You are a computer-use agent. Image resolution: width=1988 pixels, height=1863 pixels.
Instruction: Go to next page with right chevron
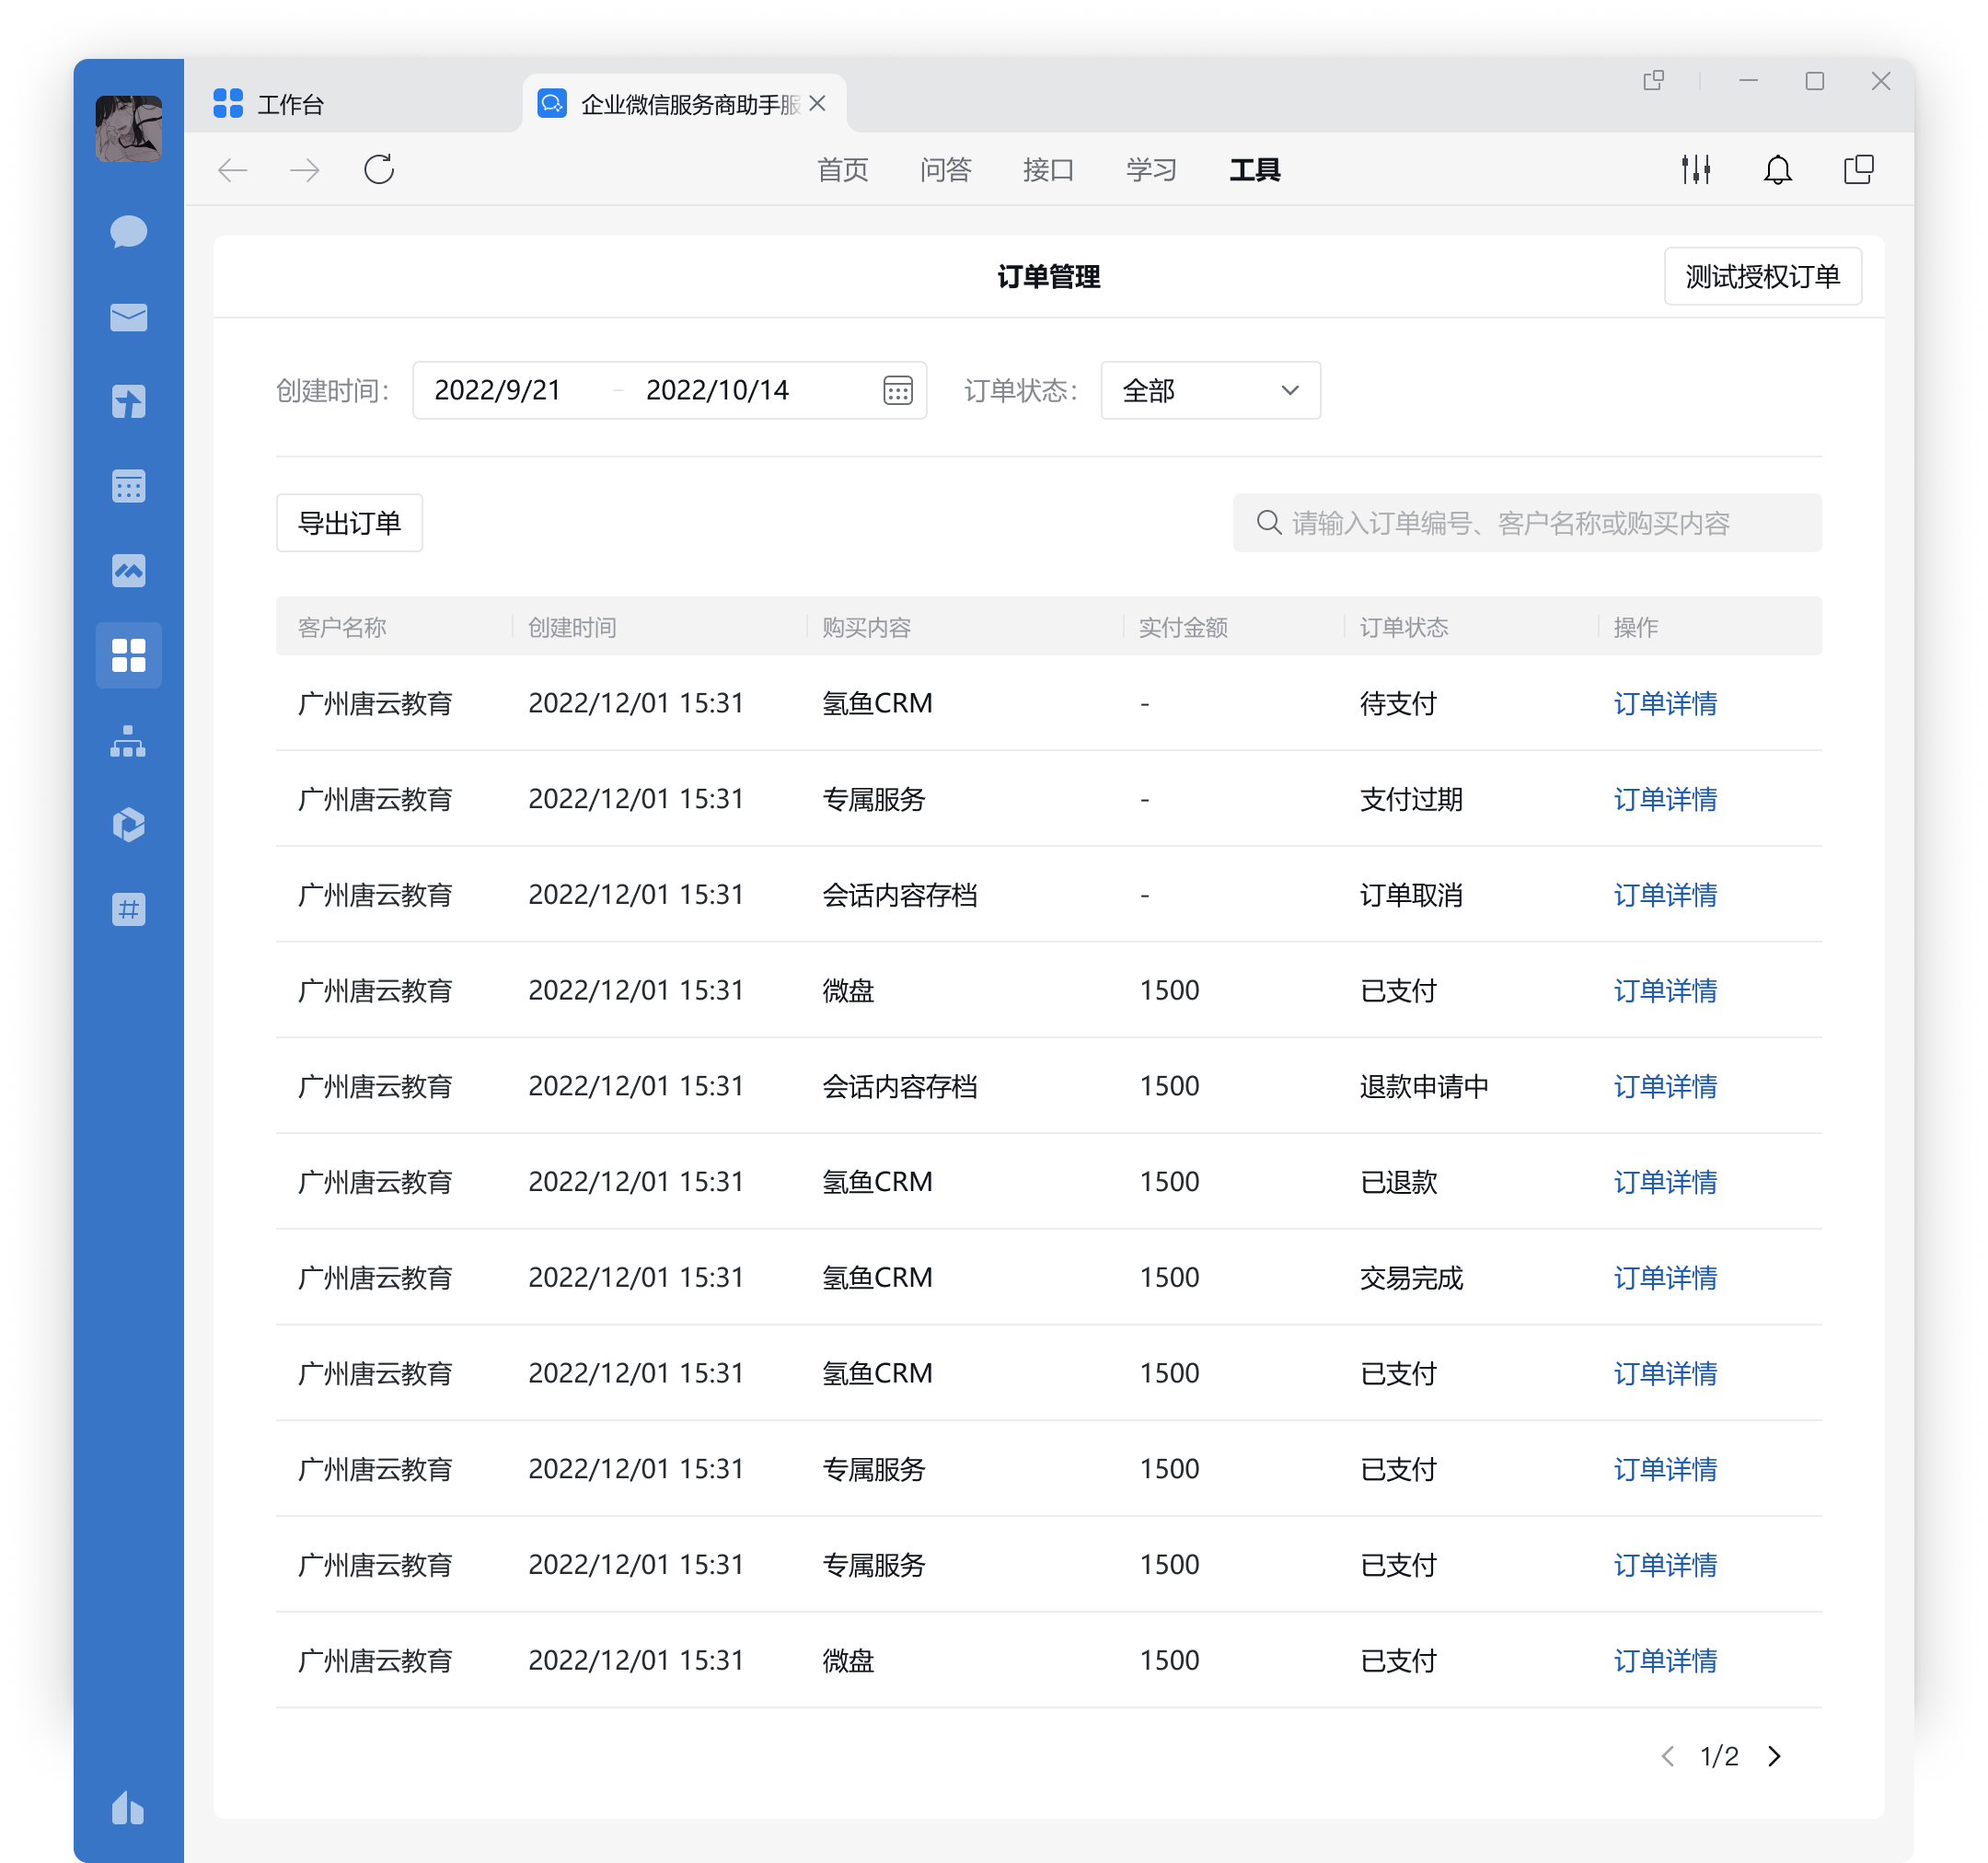click(1774, 1757)
